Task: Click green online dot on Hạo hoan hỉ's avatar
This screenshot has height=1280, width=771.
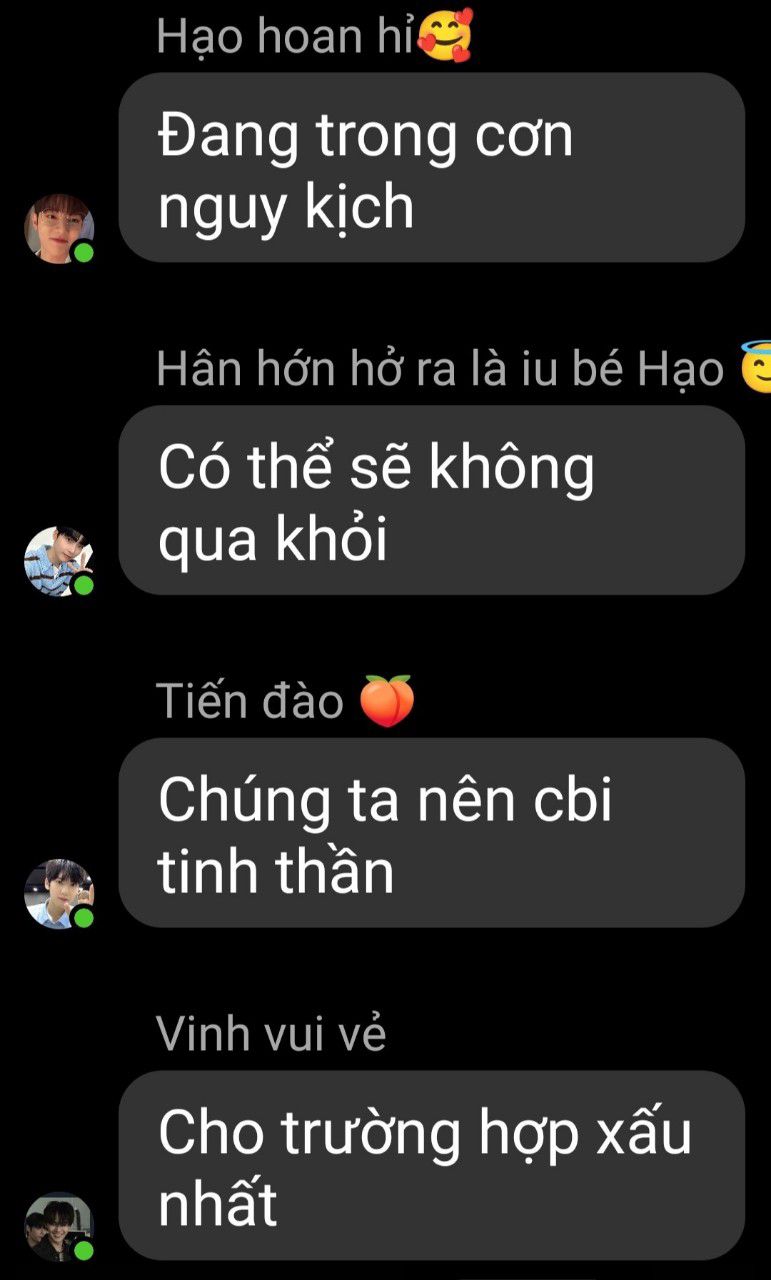Action: [x=84, y=252]
